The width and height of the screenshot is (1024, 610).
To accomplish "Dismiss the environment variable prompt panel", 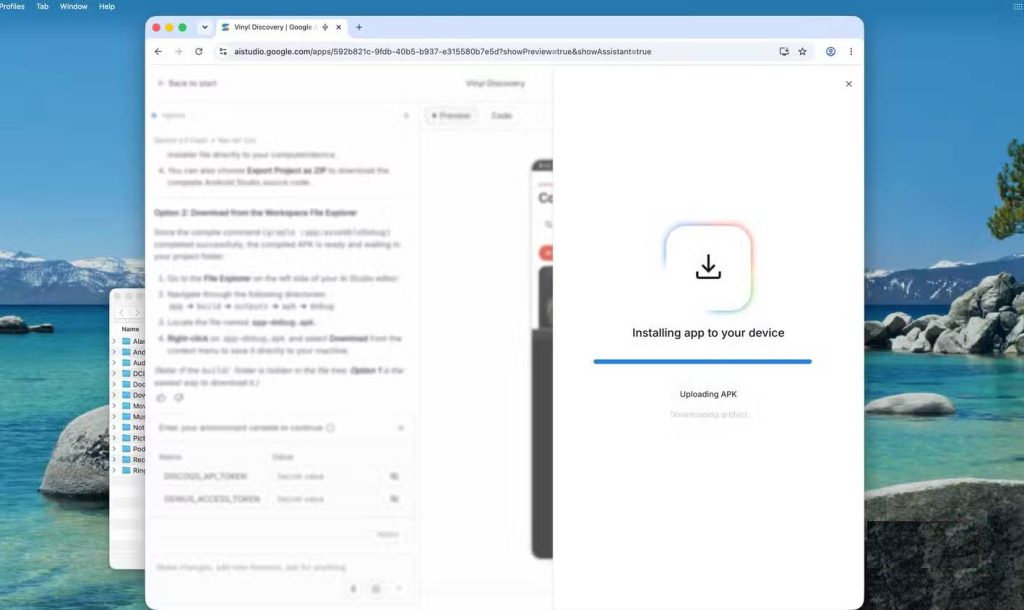I will coord(400,428).
